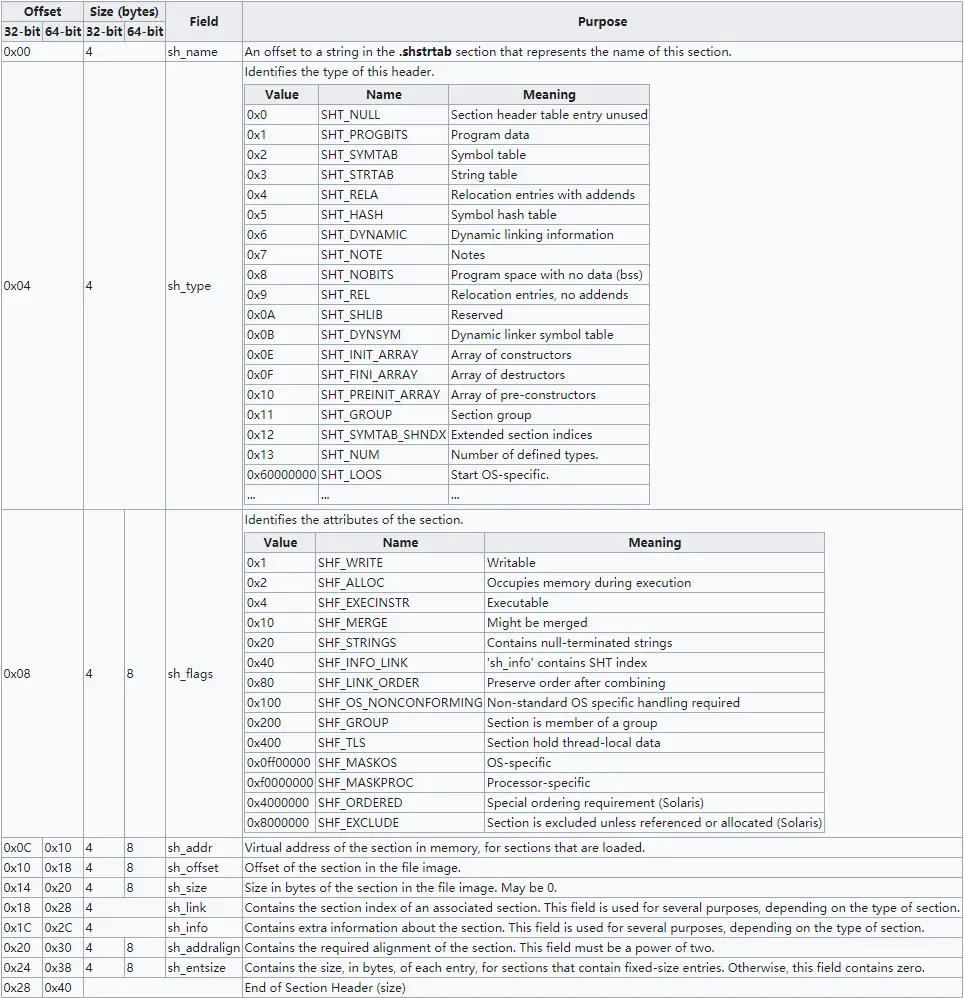Click the Offset column header

click(x=42, y=11)
